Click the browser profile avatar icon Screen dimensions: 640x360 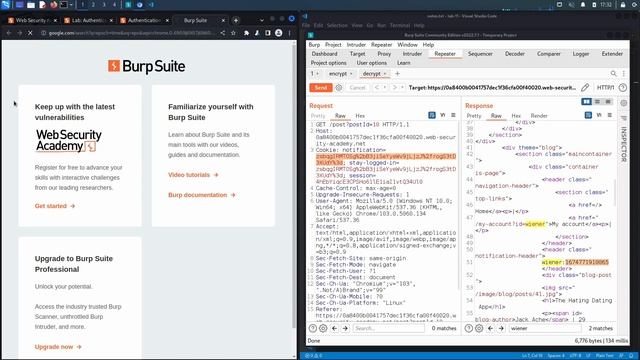tap(278, 33)
